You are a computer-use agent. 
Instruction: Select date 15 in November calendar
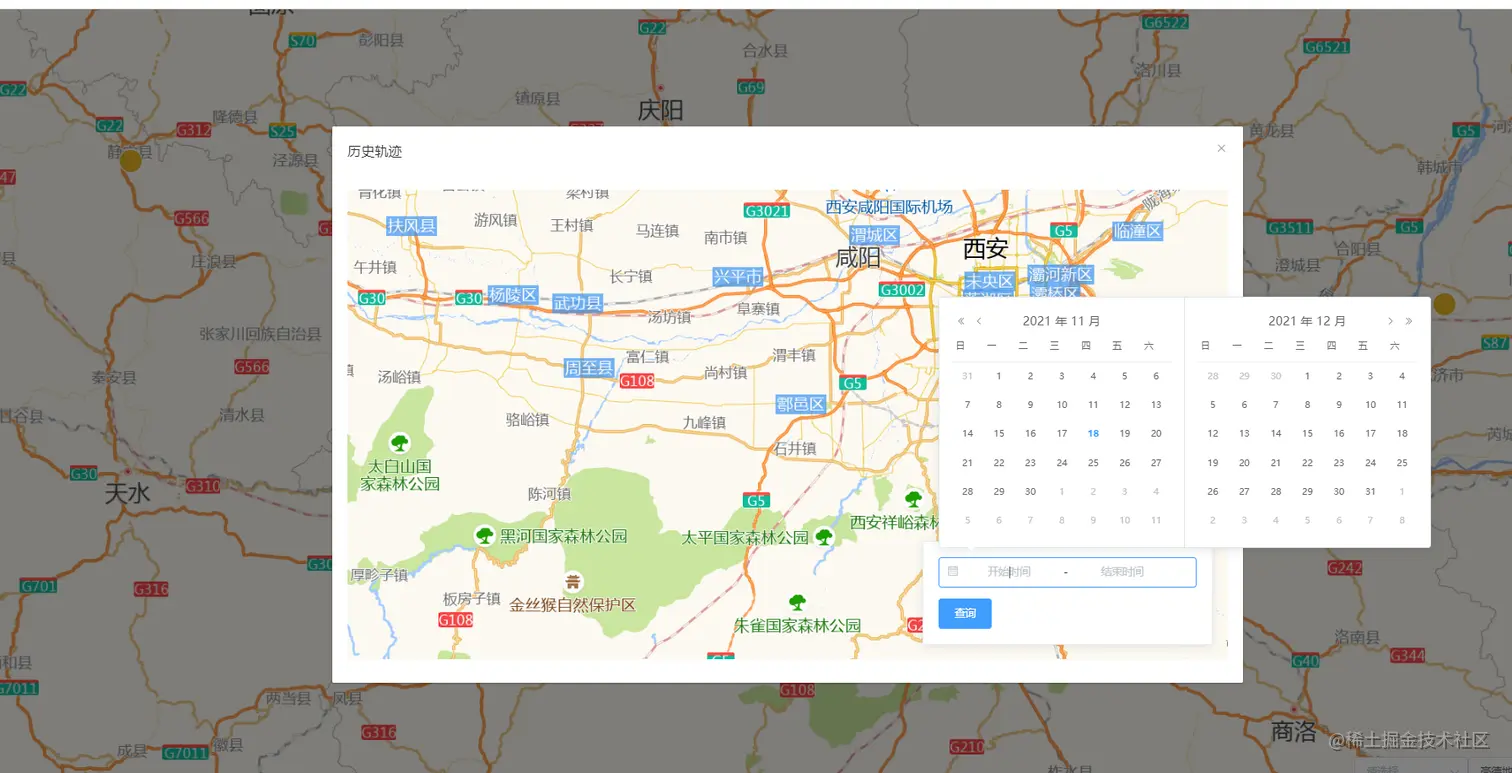click(x=998, y=433)
